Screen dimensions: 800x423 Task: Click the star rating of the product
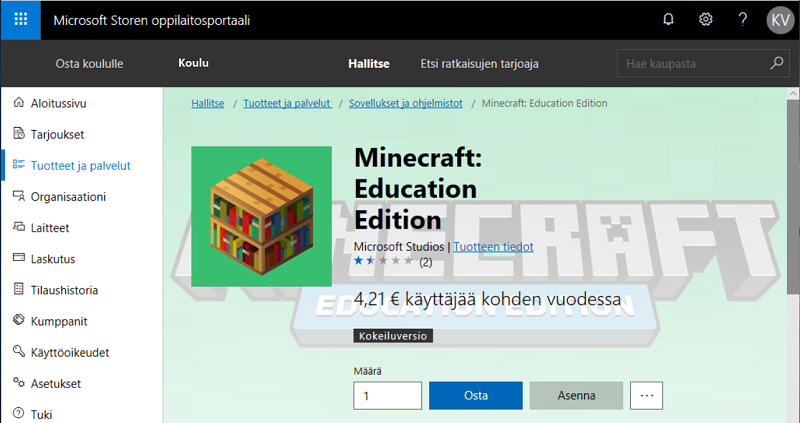(x=384, y=261)
